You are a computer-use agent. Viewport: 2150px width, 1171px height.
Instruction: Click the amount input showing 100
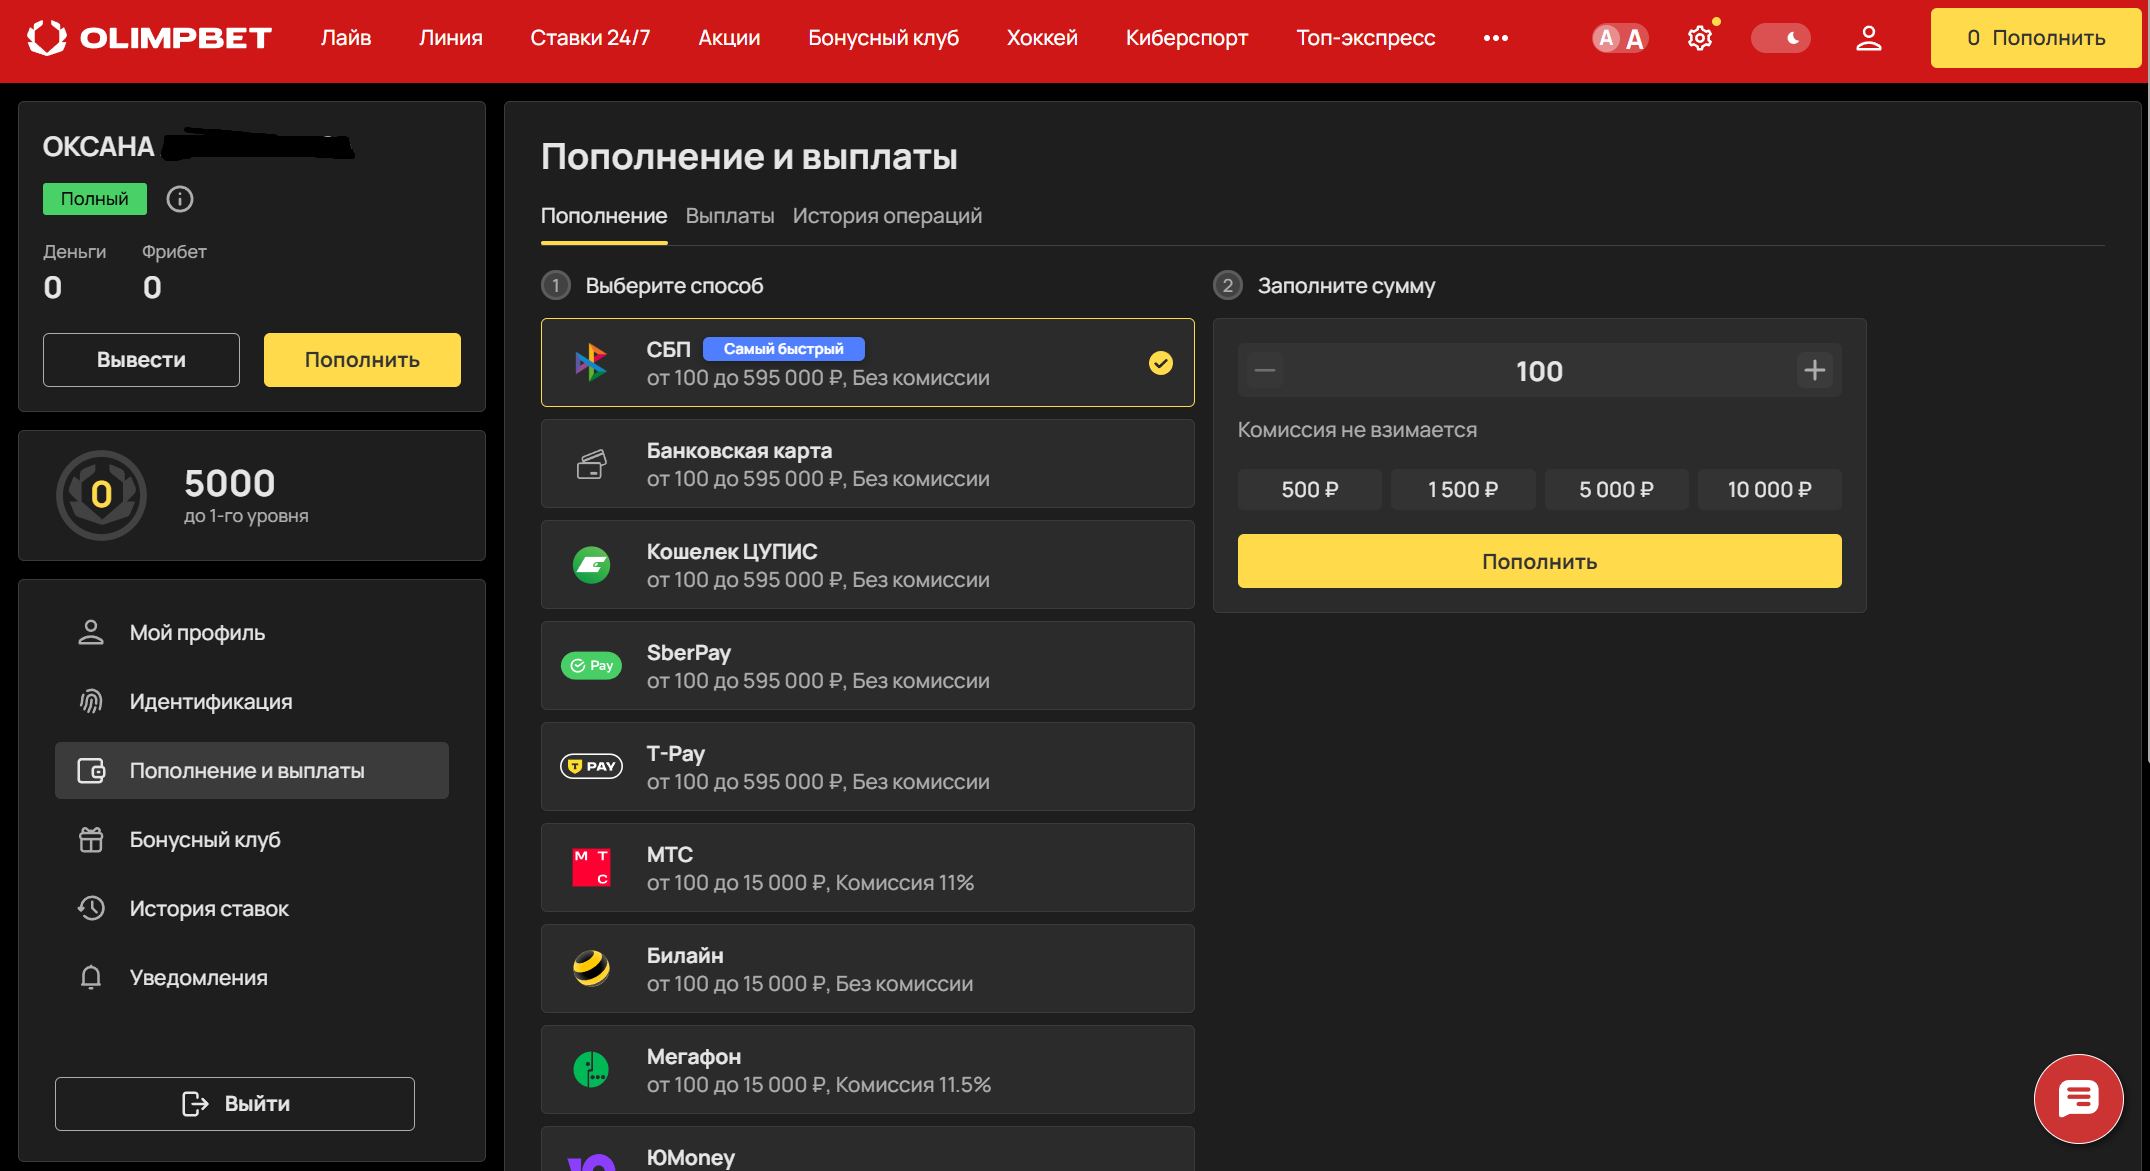tap(1539, 371)
